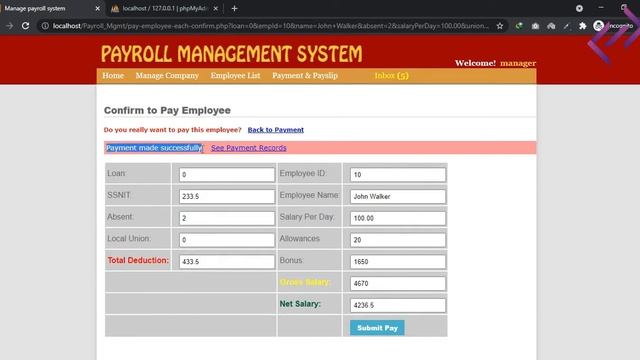Screen dimensions: 640x360
Task: Open See Payment Records link
Action: tap(249, 148)
